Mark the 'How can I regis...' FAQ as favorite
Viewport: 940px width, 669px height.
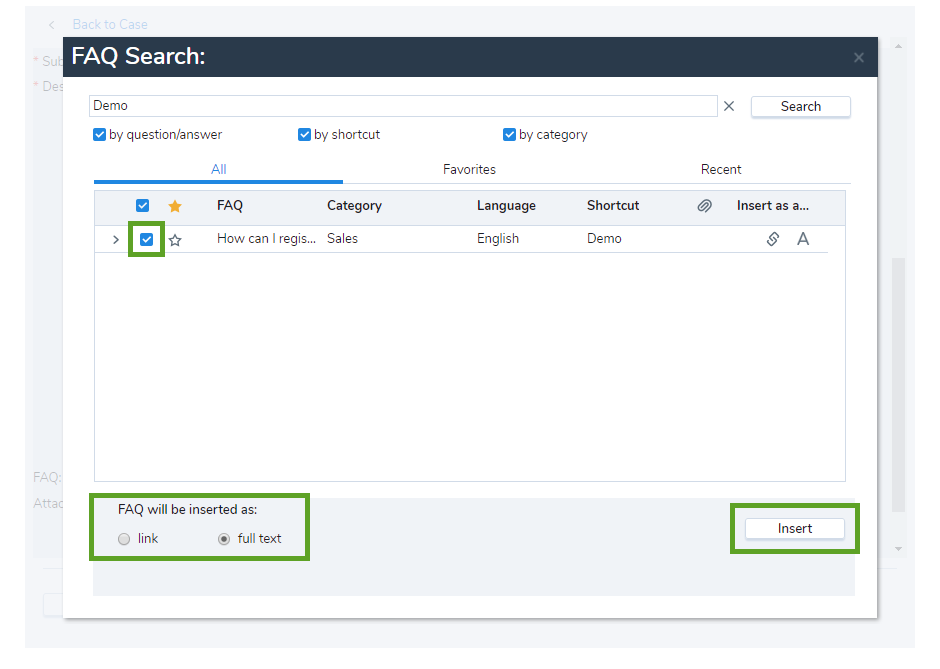tap(175, 240)
